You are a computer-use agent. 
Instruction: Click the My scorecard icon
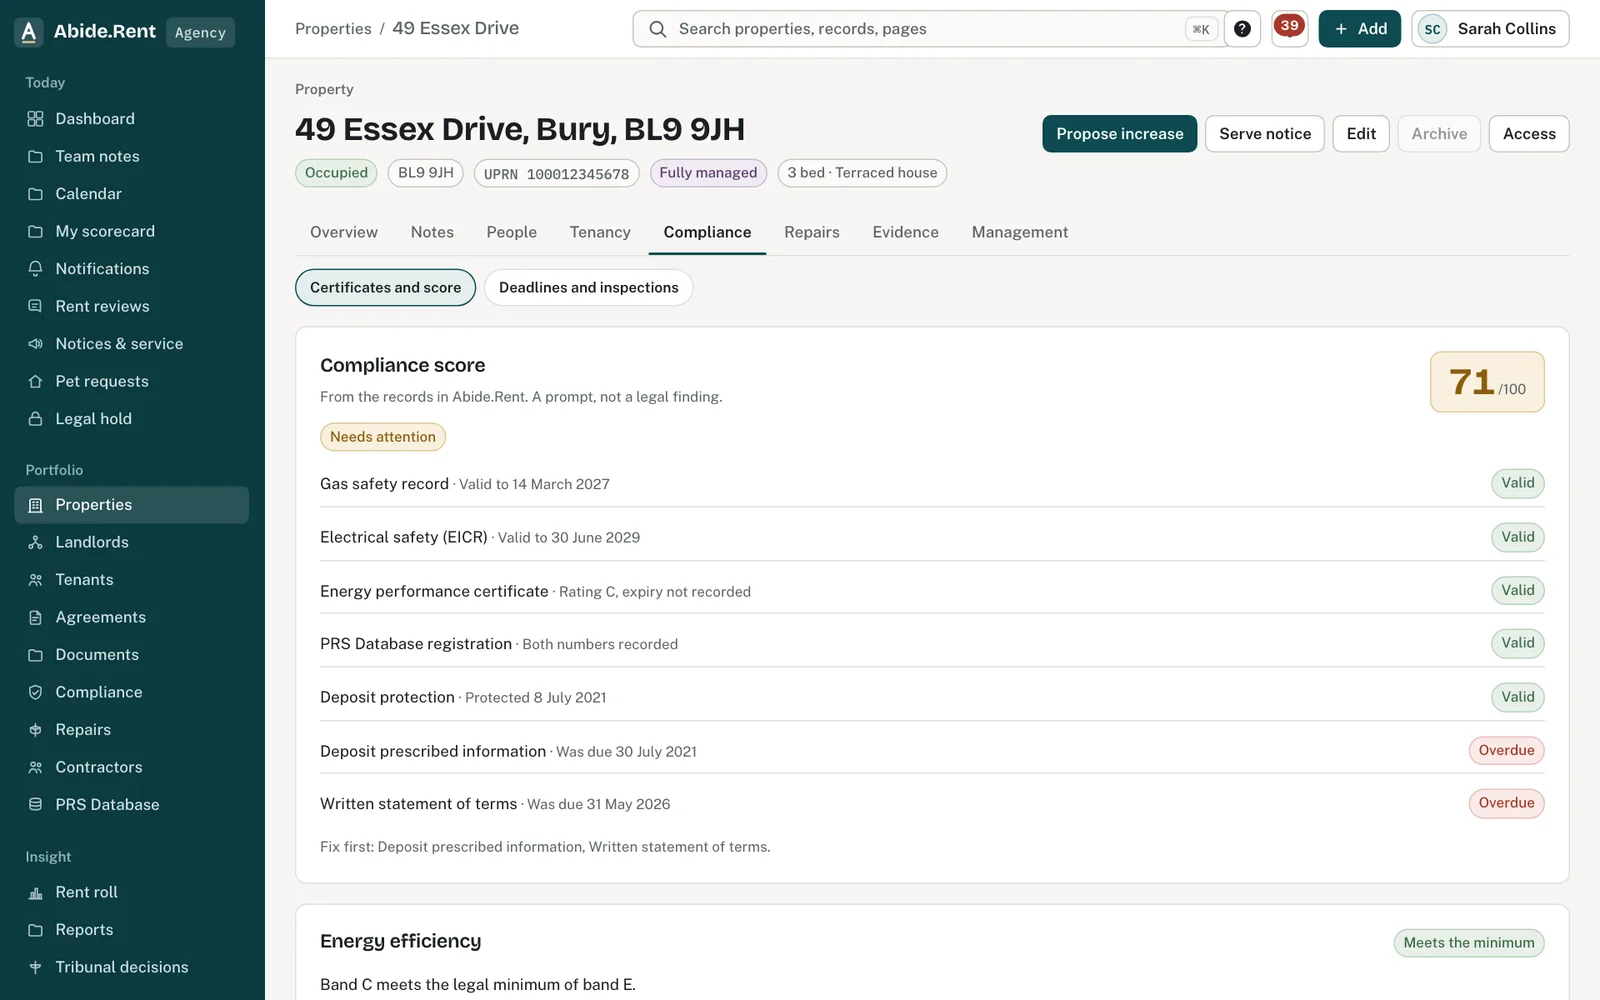(x=35, y=231)
